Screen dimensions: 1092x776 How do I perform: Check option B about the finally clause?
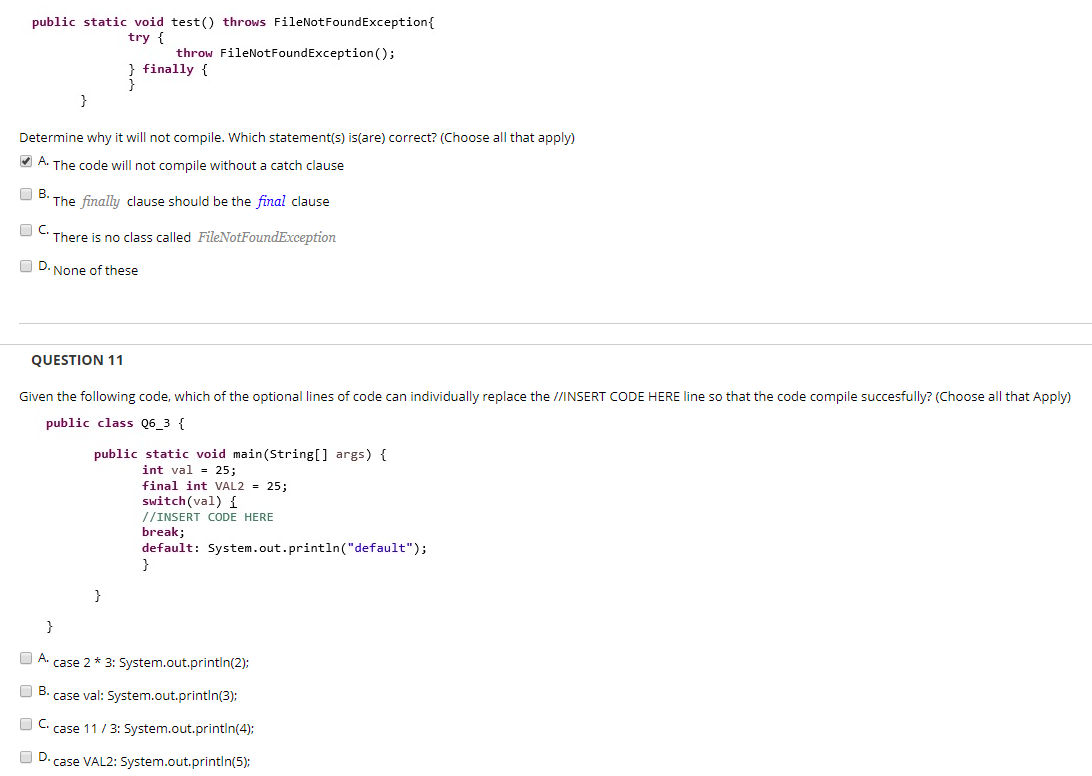(25, 193)
